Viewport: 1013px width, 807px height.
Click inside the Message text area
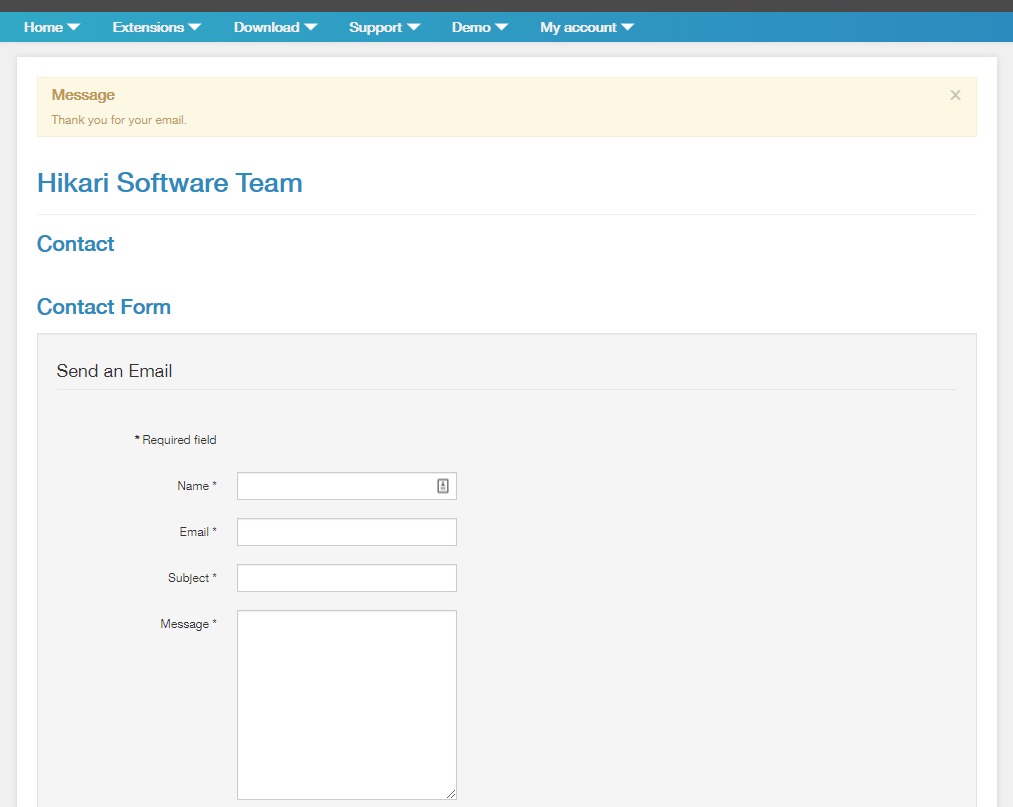[x=346, y=705]
